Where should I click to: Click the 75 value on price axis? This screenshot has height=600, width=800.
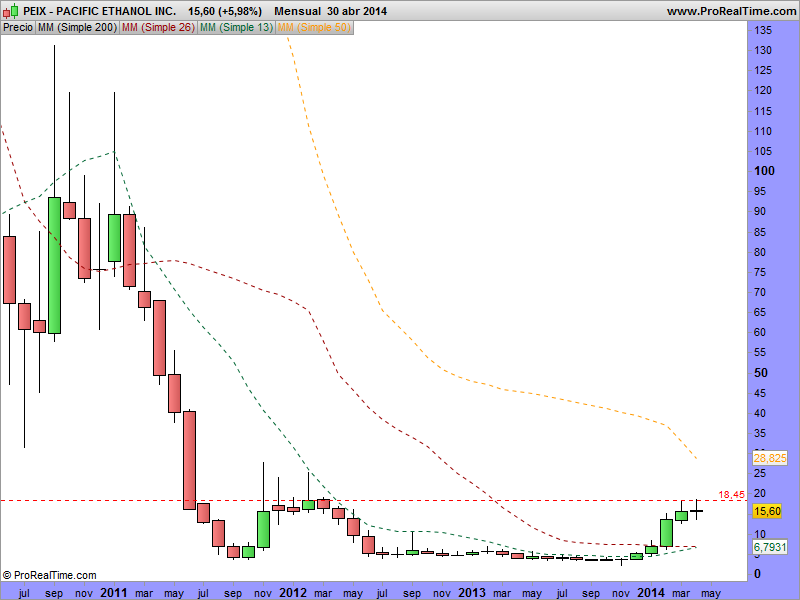tap(760, 272)
